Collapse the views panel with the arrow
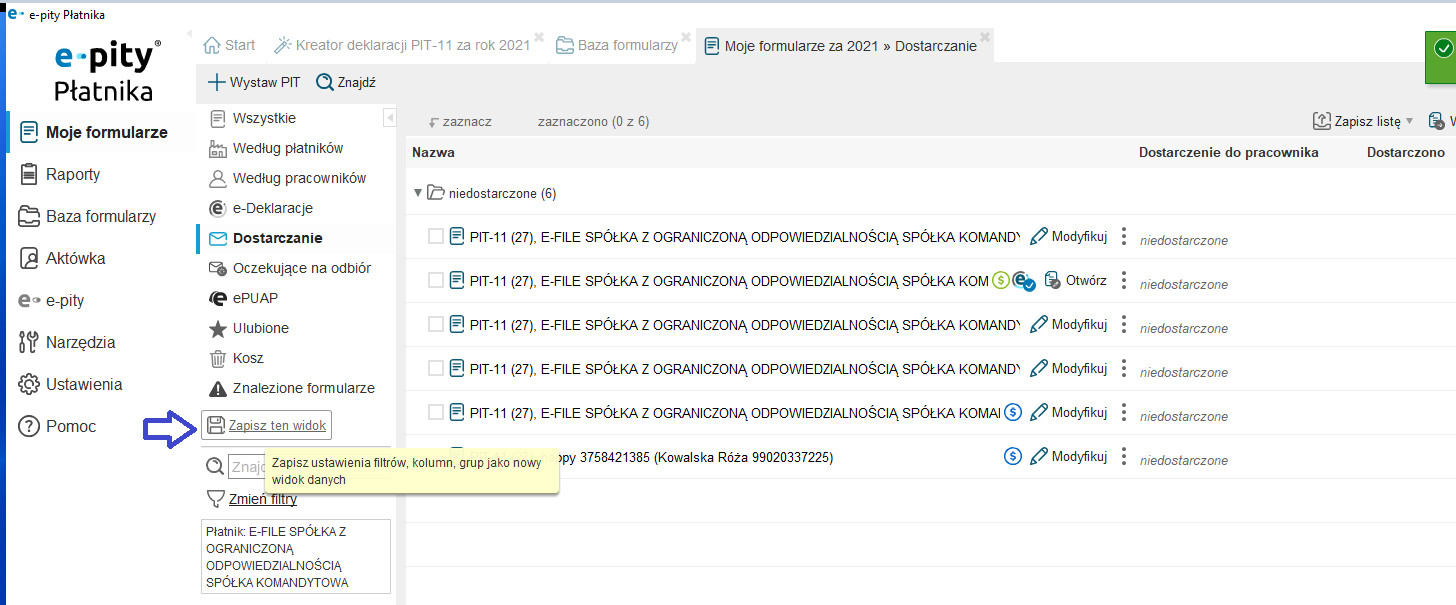The height and width of the screenshot is (605, 1456). pyautogui.click(x=390, y=118)
